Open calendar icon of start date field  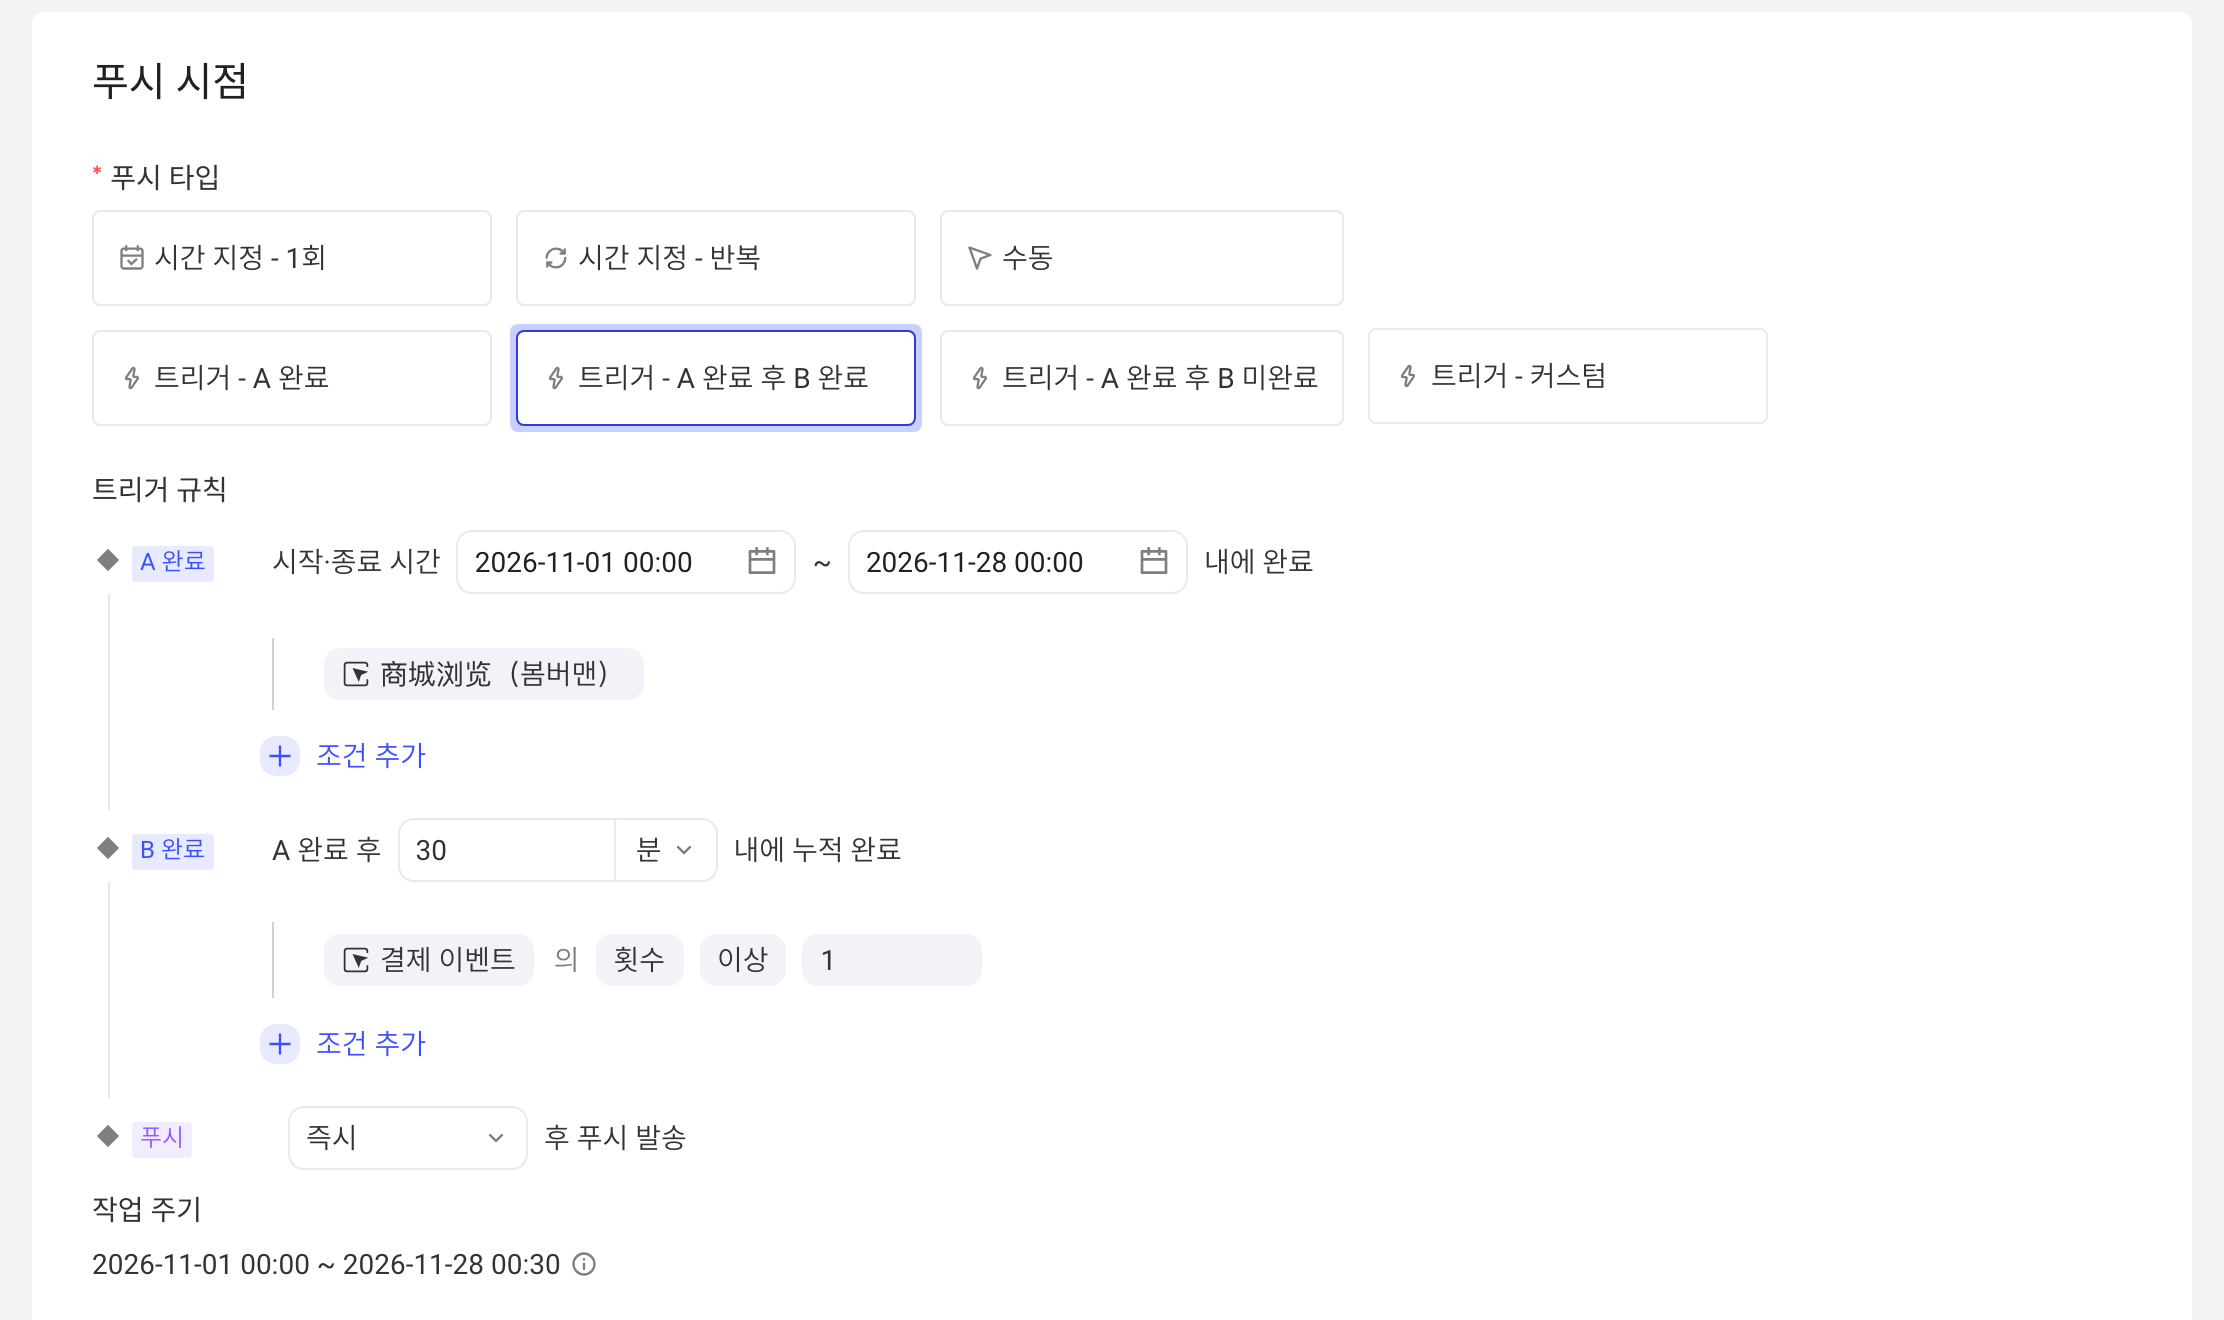point(762,562)
